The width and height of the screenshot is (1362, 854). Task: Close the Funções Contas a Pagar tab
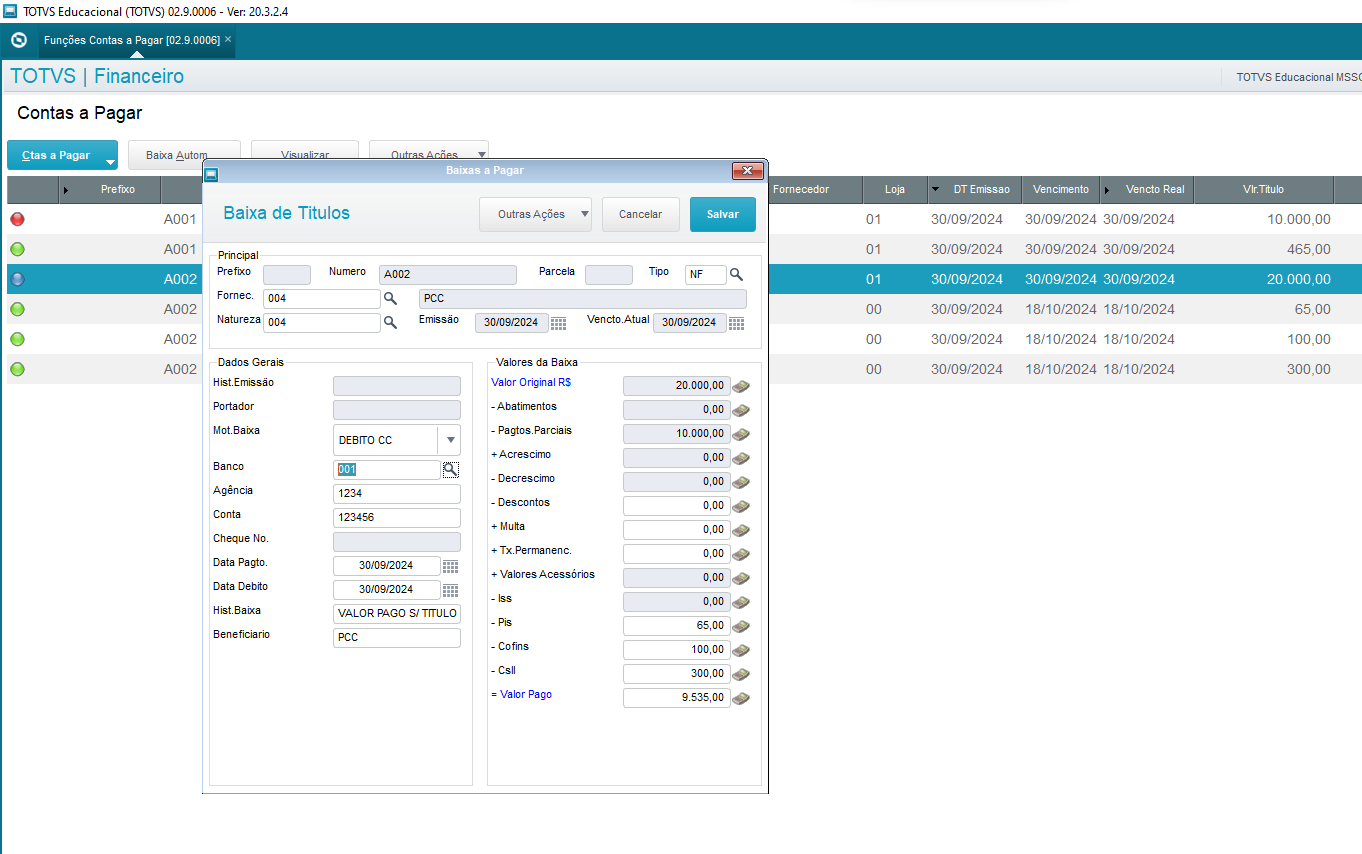coord(228,39)
